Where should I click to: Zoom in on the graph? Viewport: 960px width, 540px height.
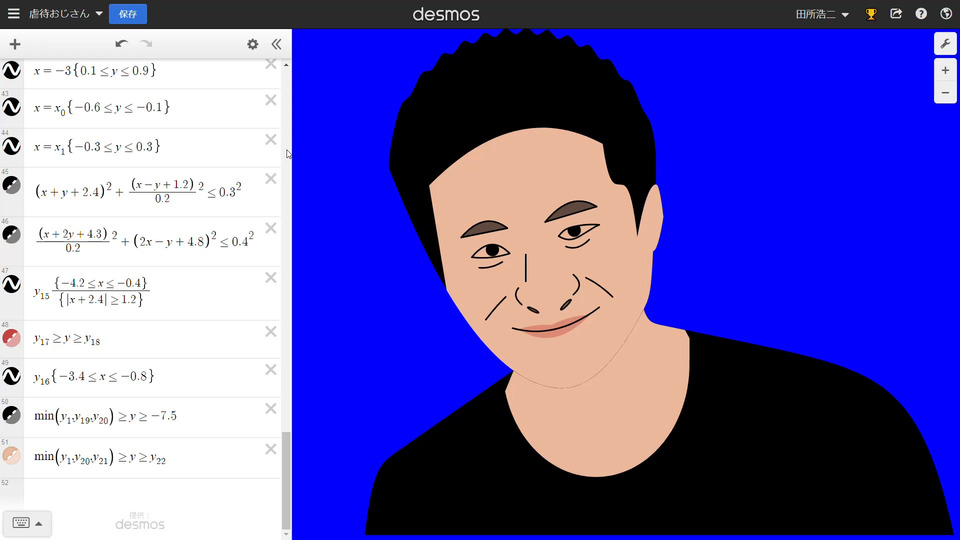pos(945,71)
